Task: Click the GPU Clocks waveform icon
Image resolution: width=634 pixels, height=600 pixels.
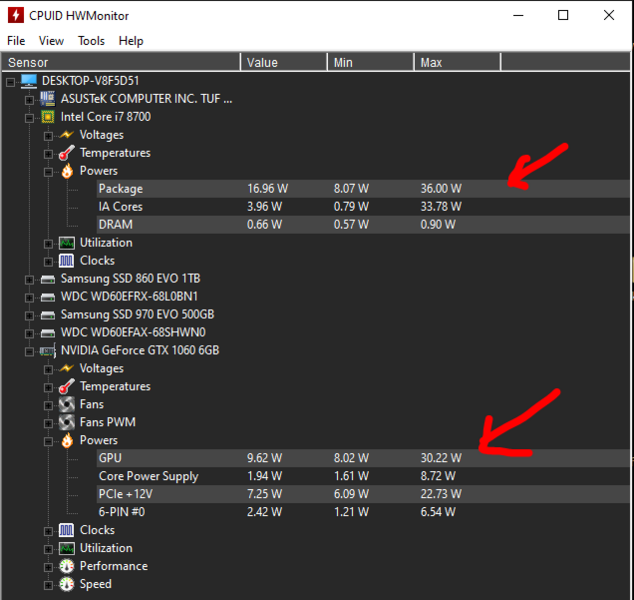Action: (x=66, y=530)
